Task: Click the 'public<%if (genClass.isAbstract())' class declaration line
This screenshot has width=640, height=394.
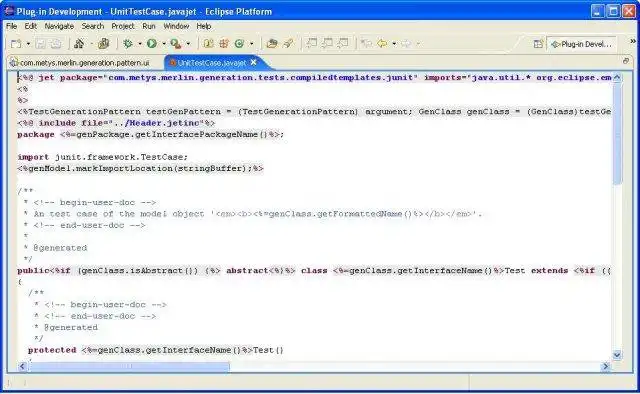Action: pyautogui.click(x=313, y=270)
